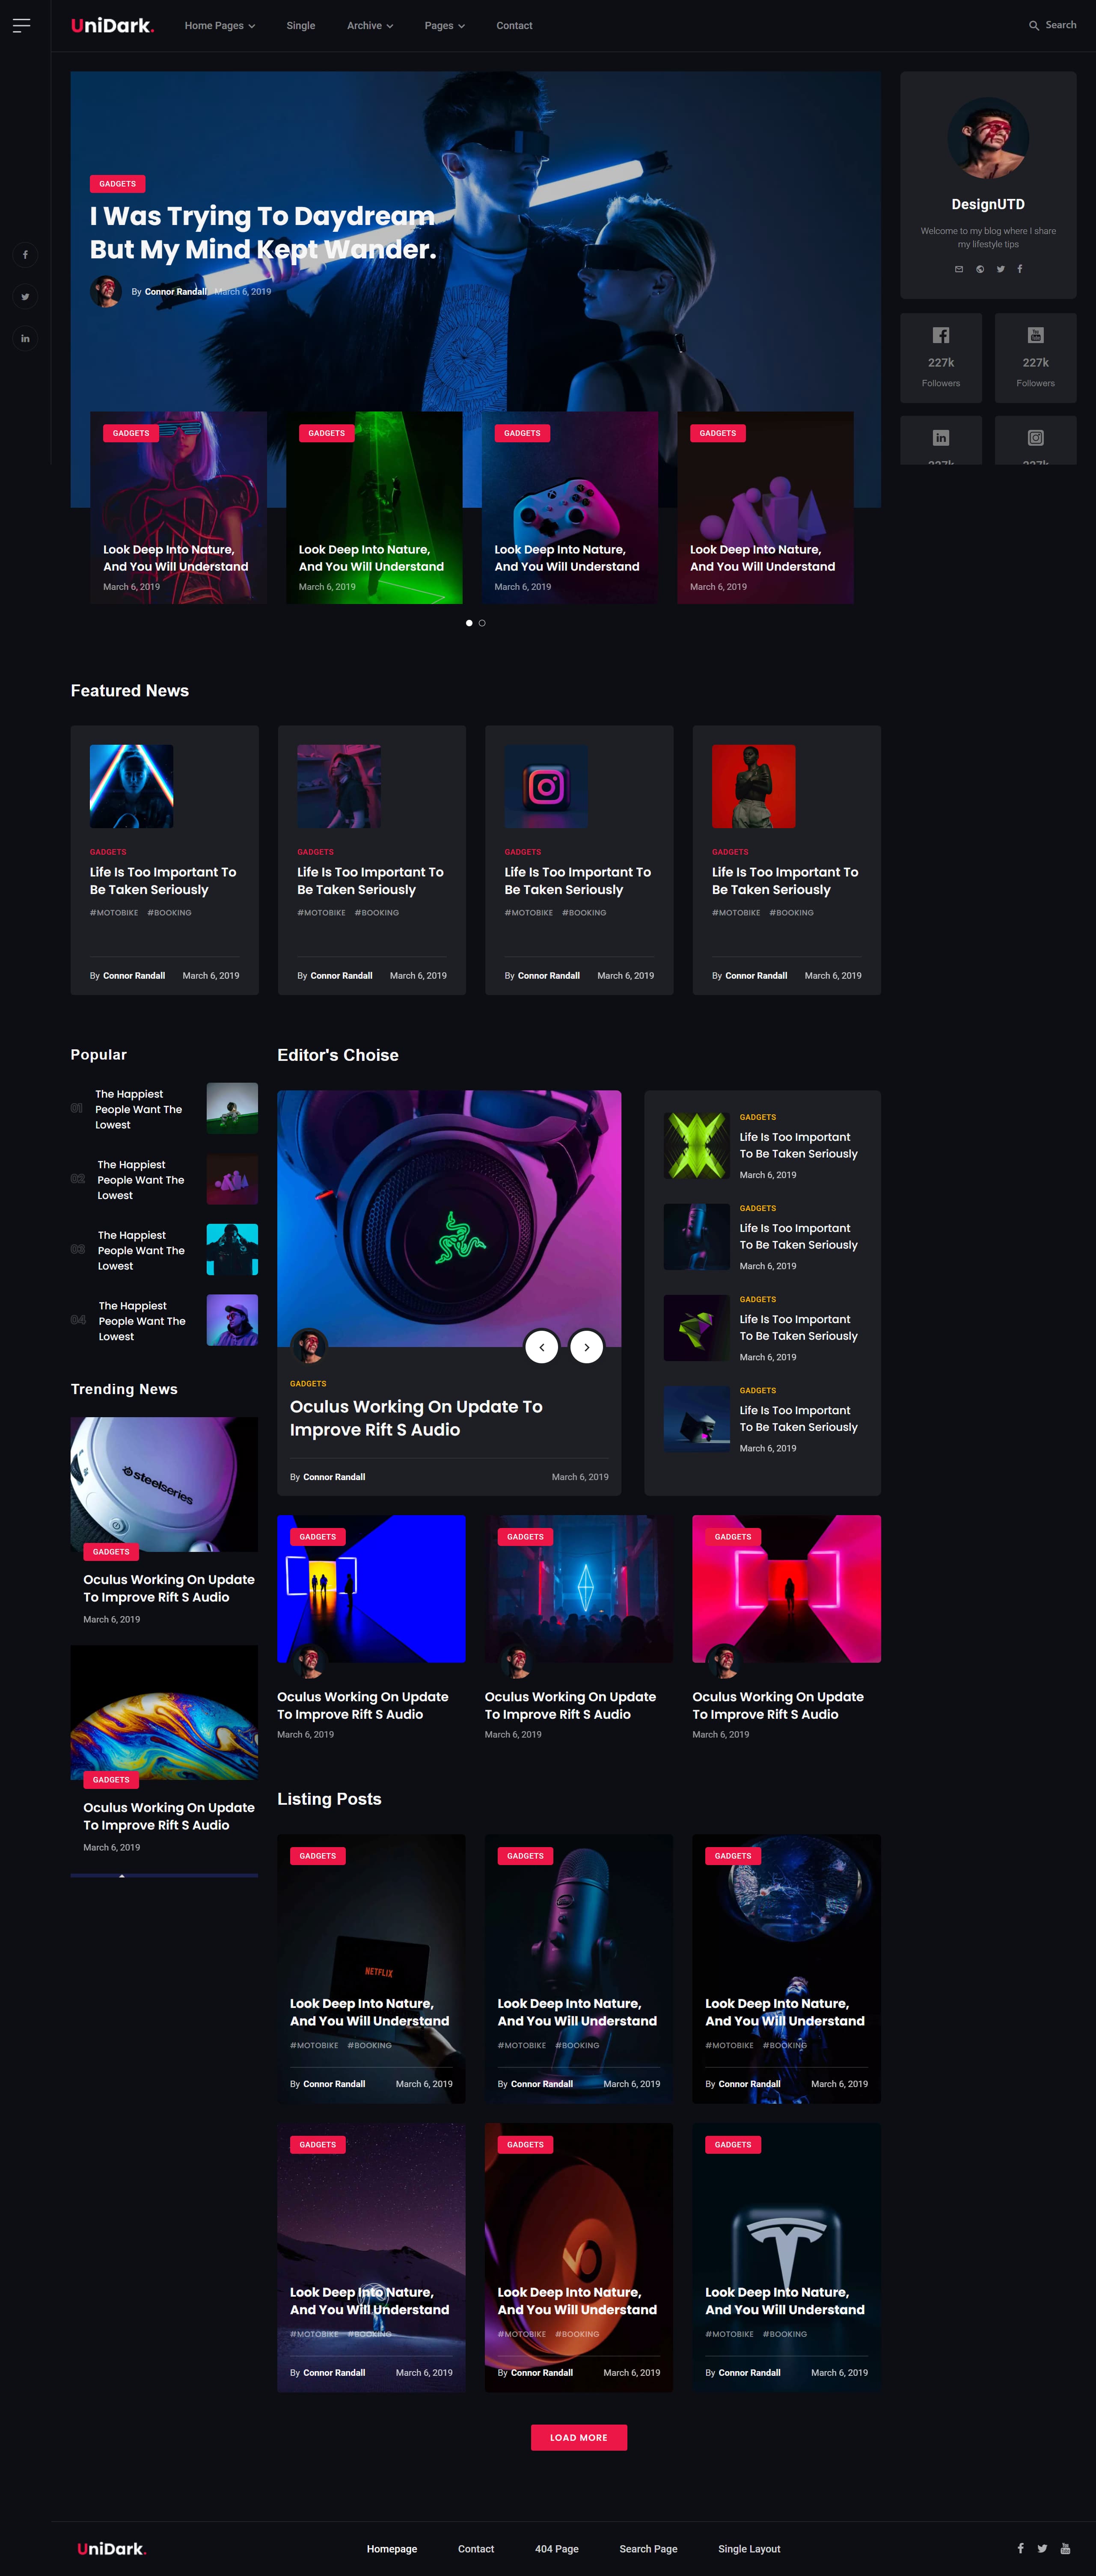Click the Connor Randall author link in the hero
1096x2576 pixels.
coord(175,292)
